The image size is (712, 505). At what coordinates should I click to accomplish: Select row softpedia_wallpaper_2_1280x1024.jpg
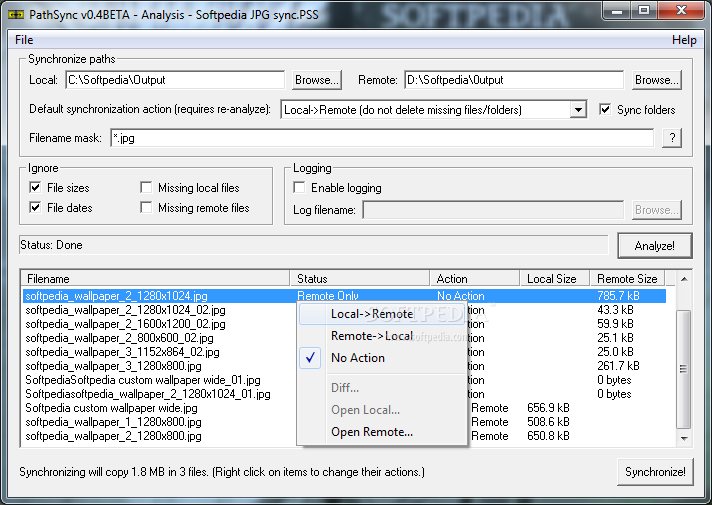(x=344, y=296)
